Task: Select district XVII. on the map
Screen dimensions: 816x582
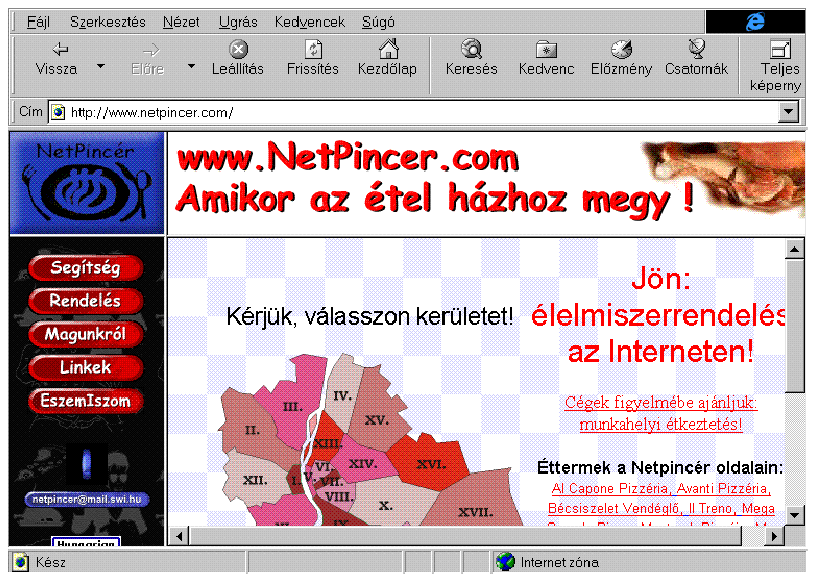Action: point(476,512)
